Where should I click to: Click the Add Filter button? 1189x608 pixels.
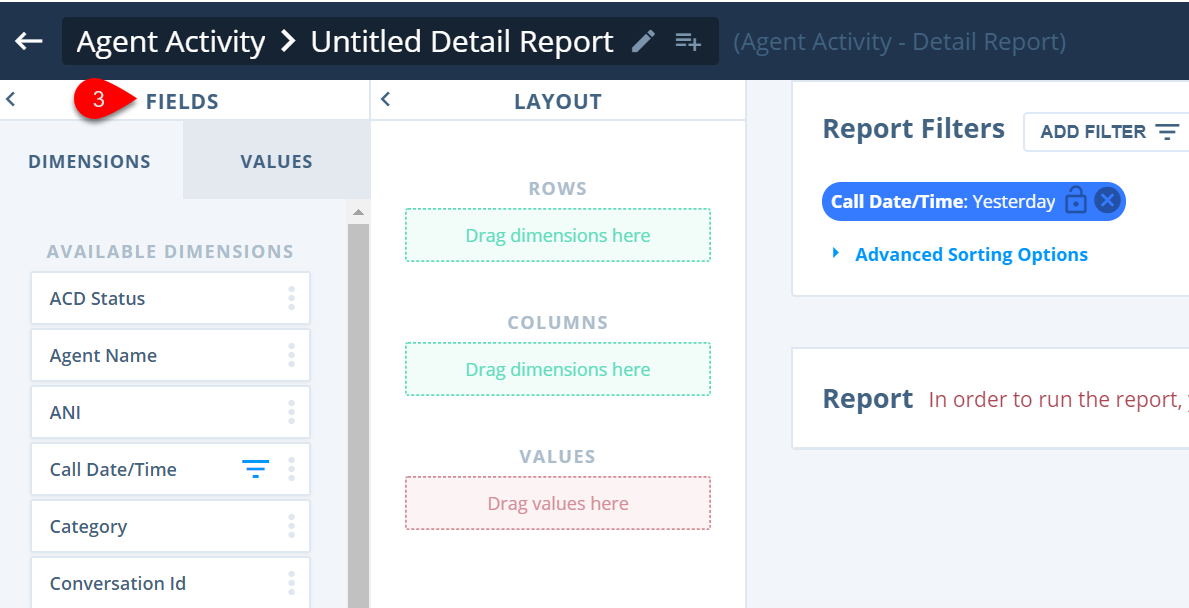point(1108,132)
